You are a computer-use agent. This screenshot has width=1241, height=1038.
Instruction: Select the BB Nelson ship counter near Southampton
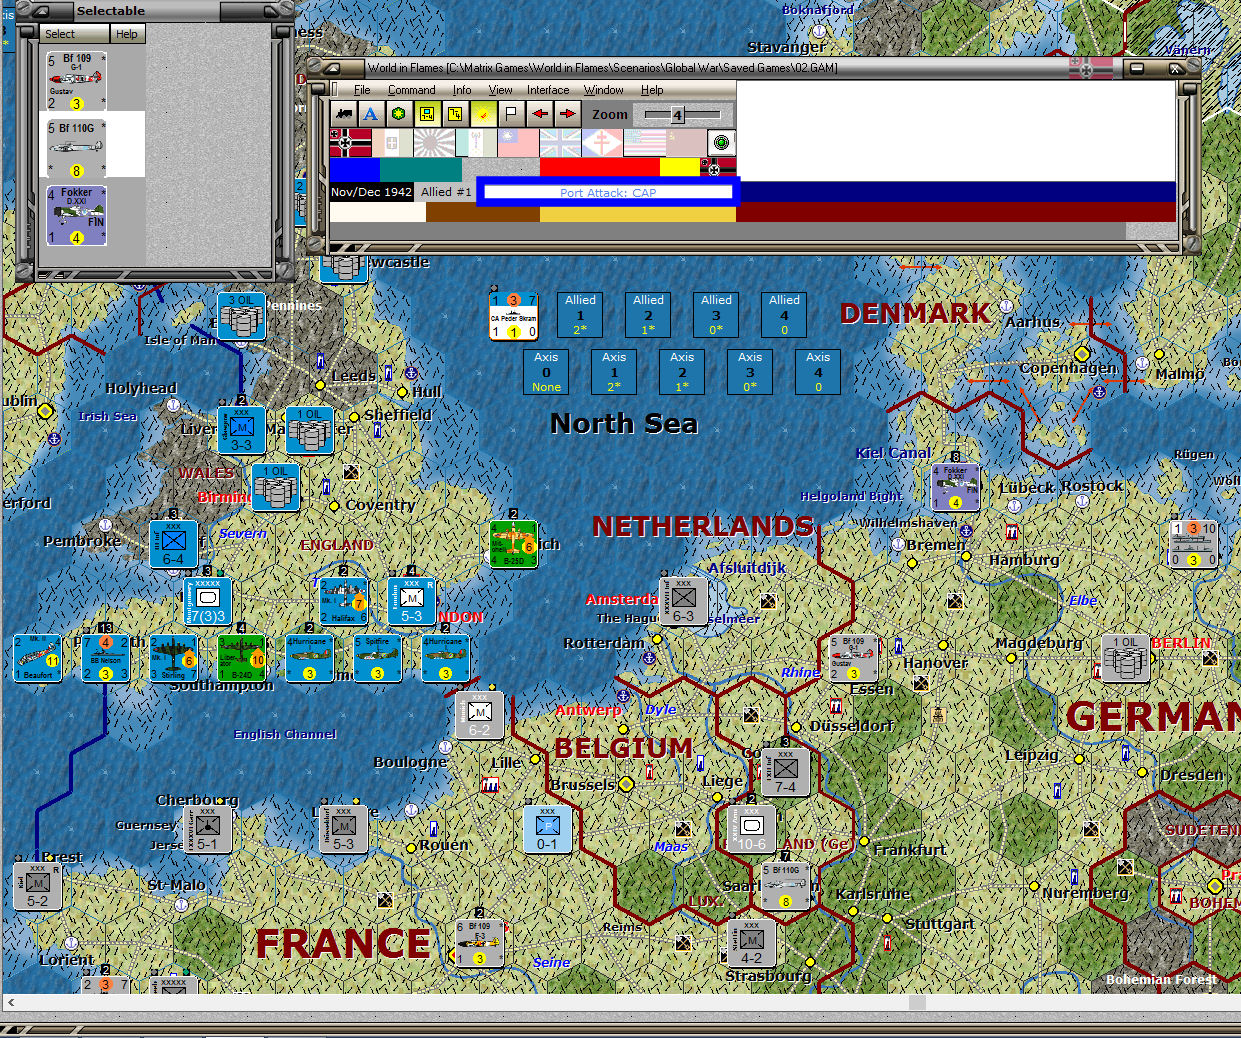(105, 658)
